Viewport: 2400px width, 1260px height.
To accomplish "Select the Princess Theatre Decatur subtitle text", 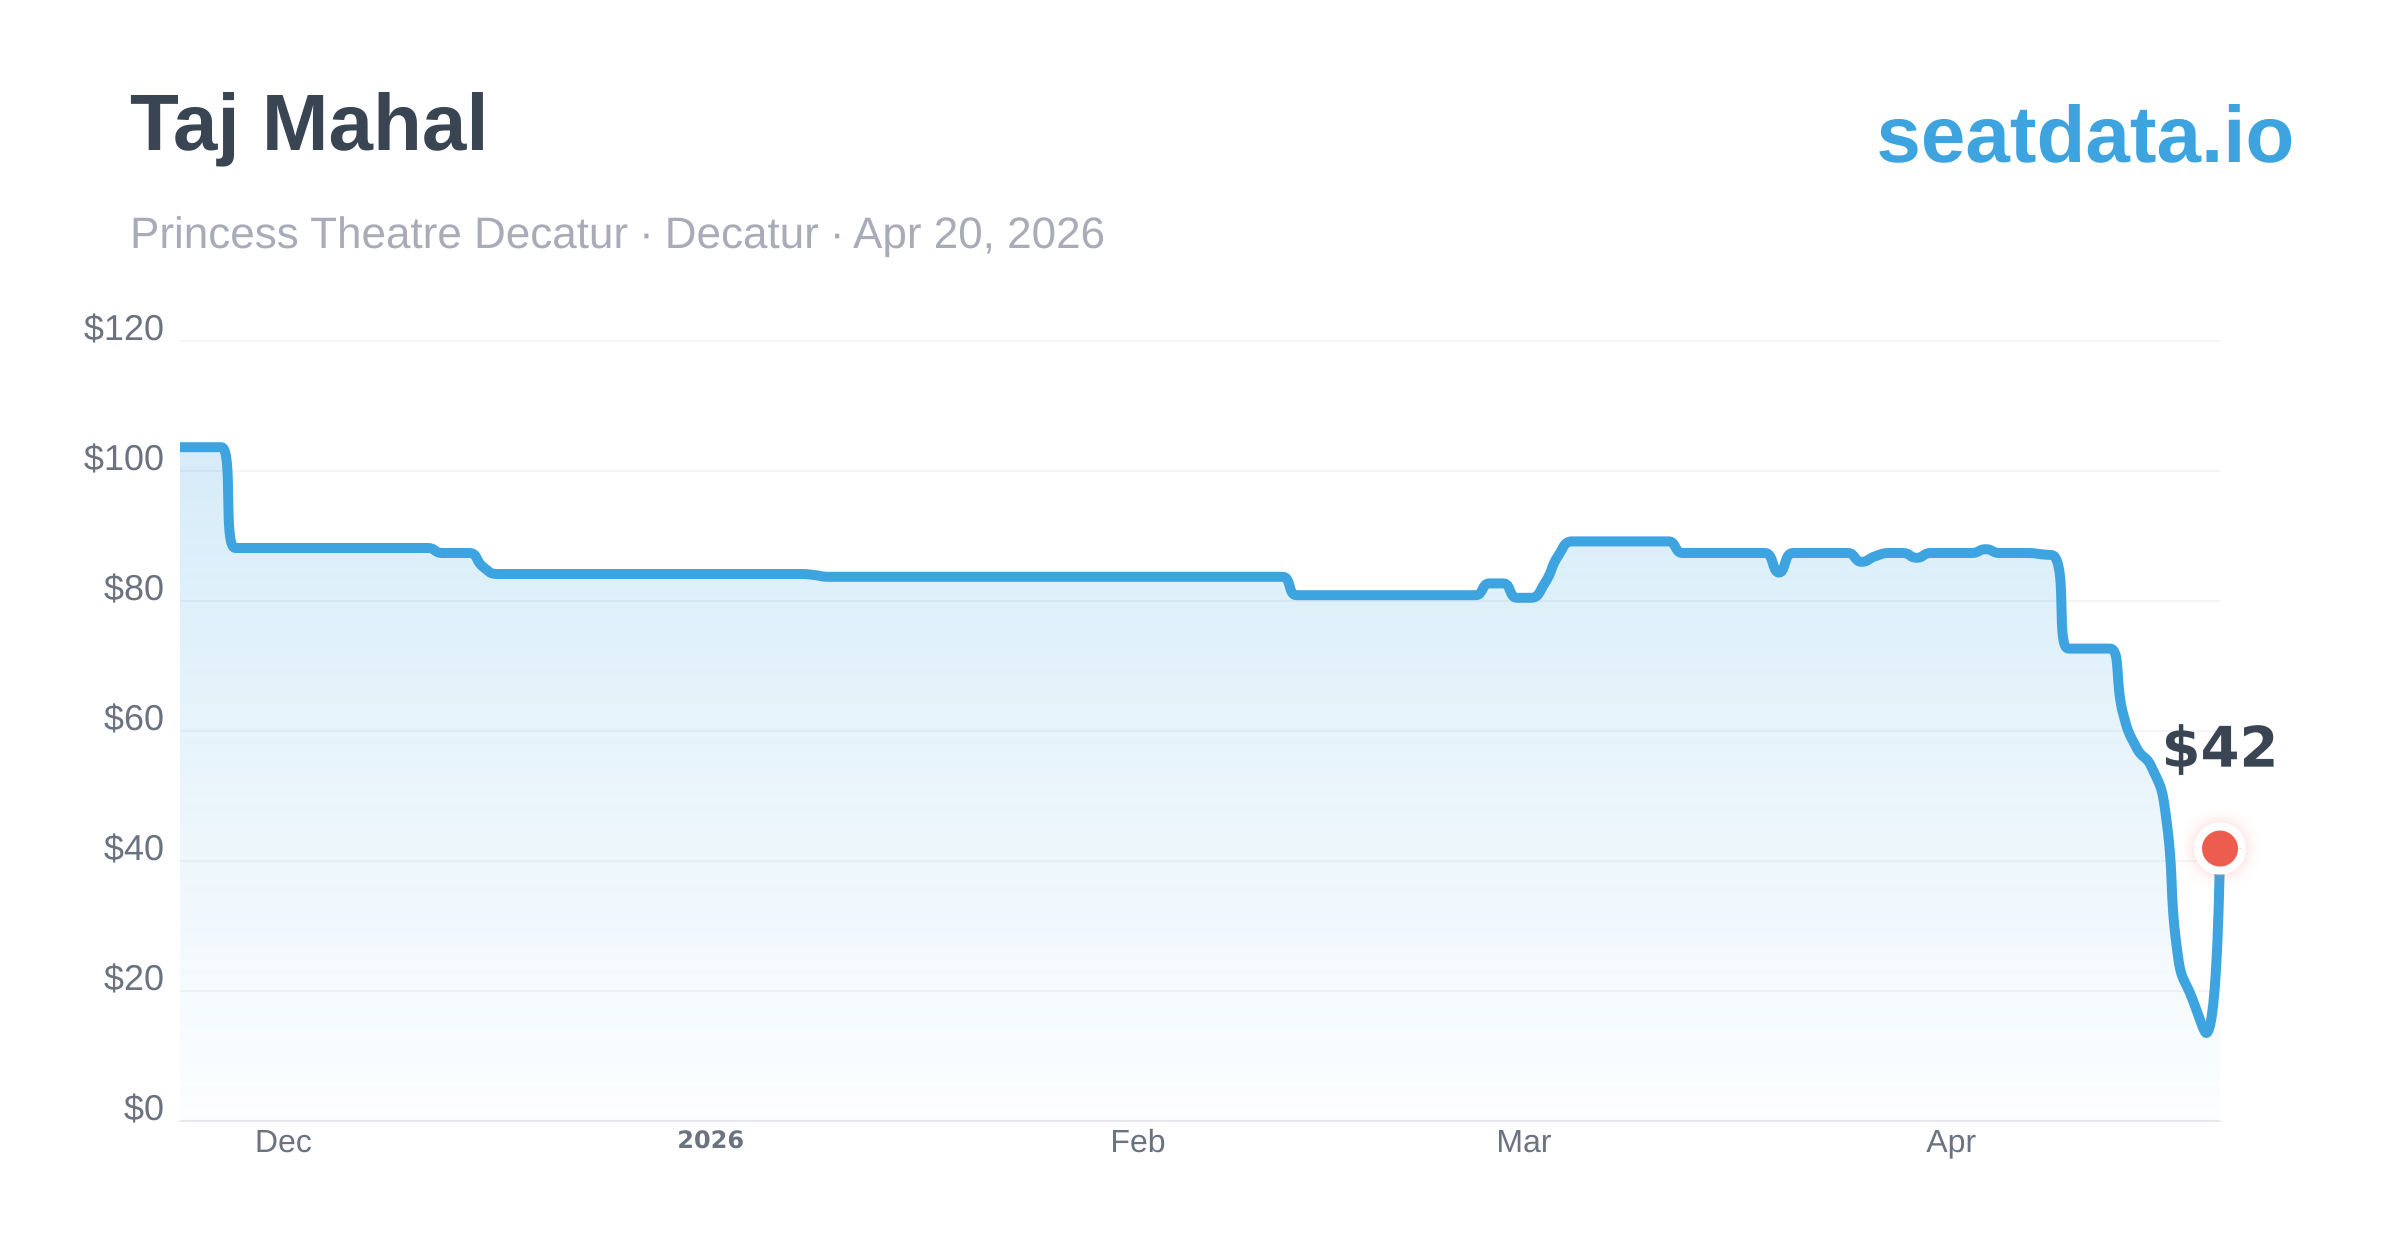I will point(616,234).
